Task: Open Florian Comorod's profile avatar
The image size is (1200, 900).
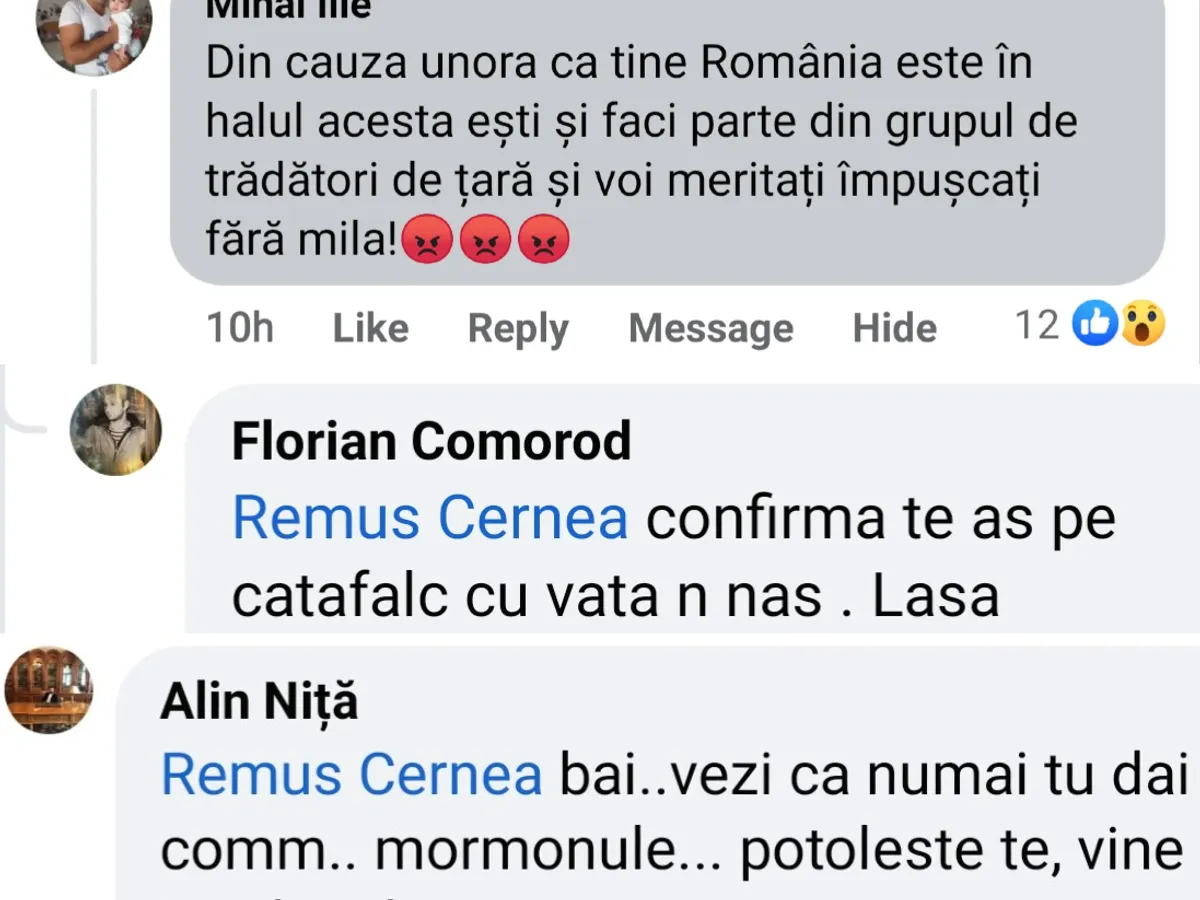Action: tap(116, 429)
